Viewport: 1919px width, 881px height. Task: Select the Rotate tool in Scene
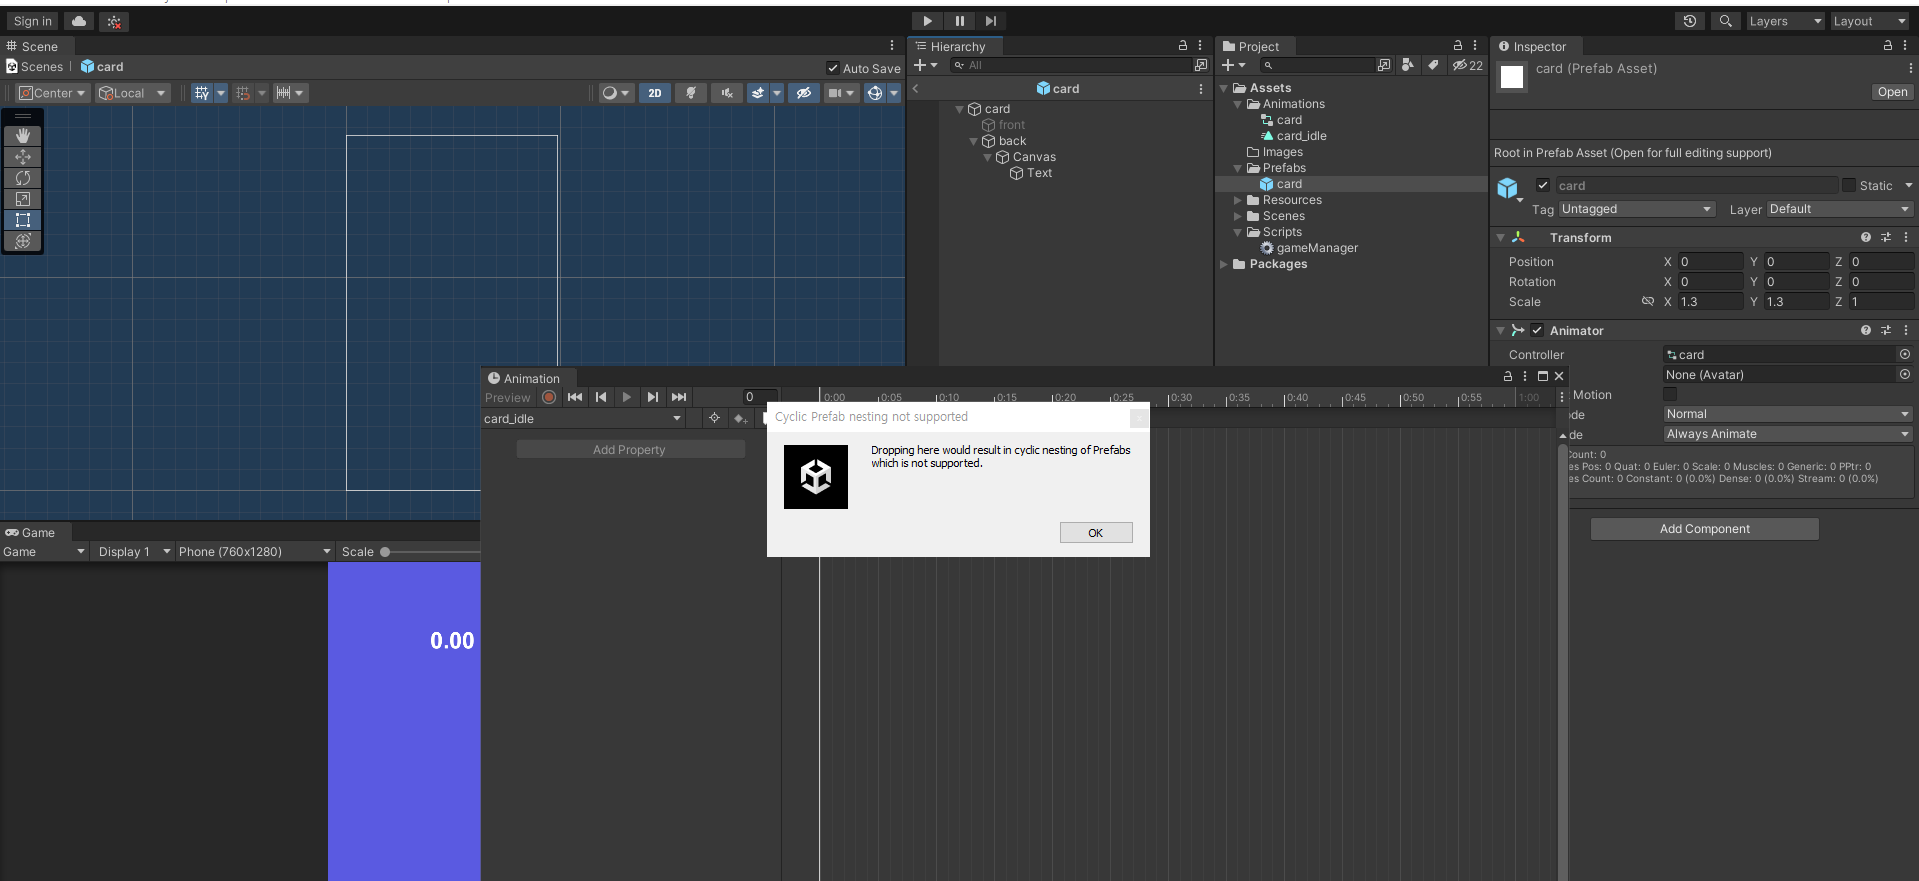pyautogui.click(x=23, y=178)
